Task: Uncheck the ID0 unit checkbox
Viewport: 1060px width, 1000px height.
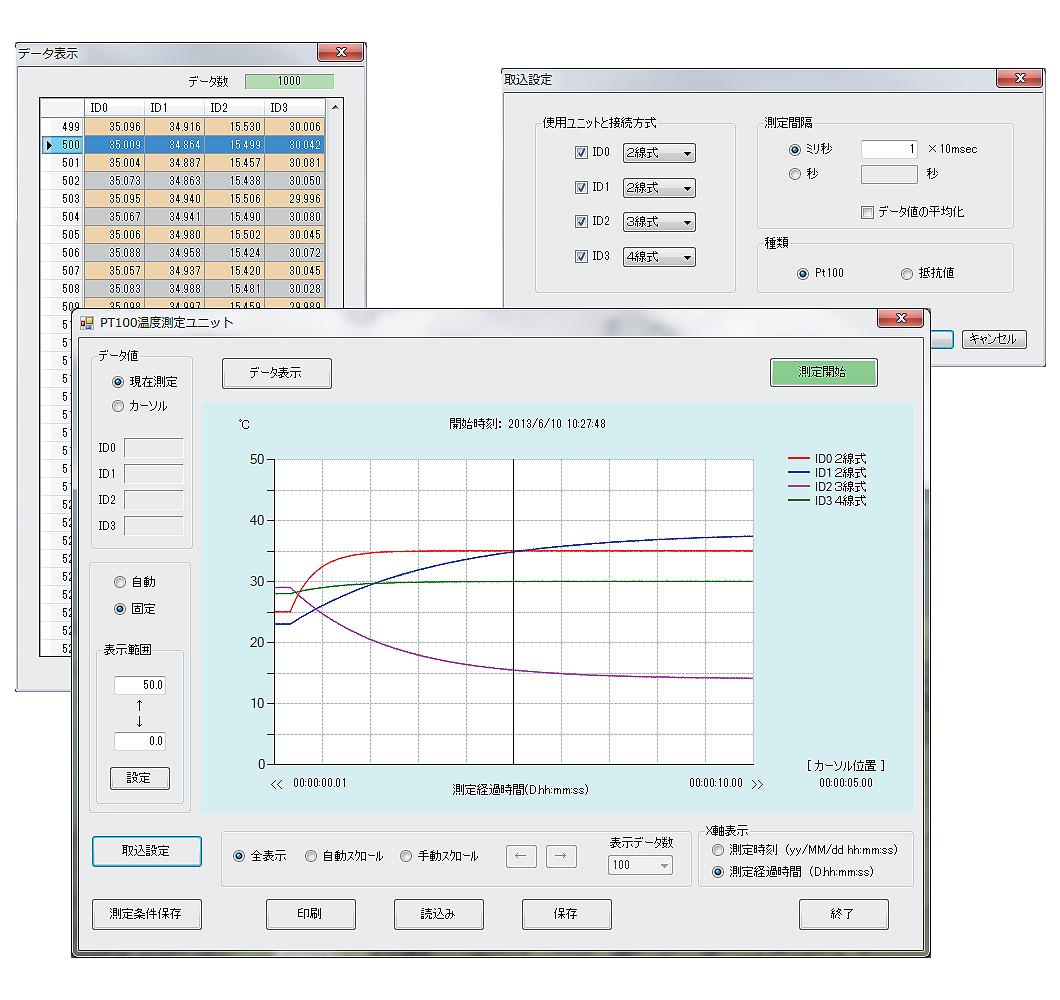Action: coord(581,153)
